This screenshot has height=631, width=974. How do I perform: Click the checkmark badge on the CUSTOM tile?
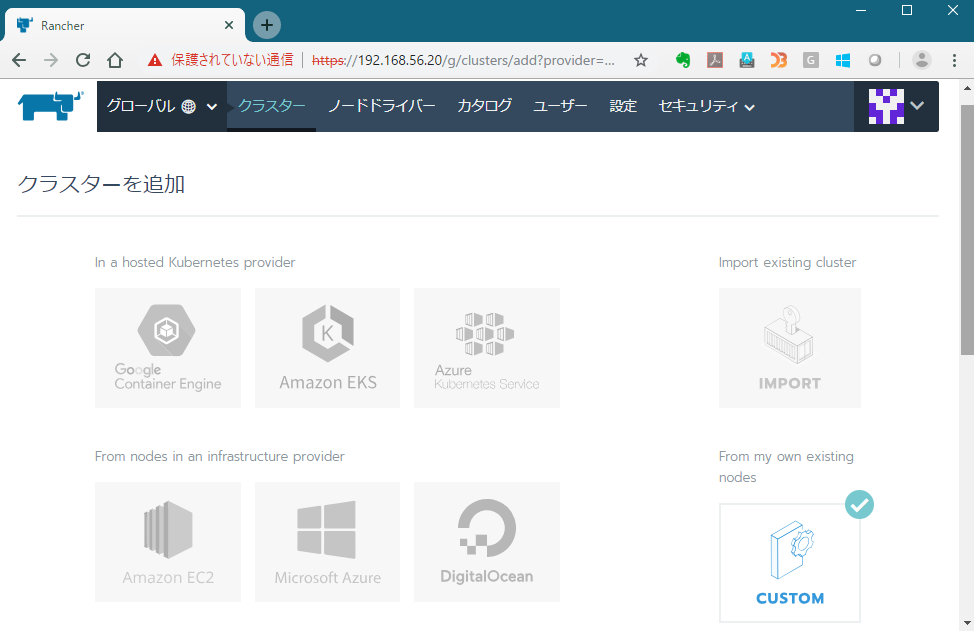(x=859, y=504)
